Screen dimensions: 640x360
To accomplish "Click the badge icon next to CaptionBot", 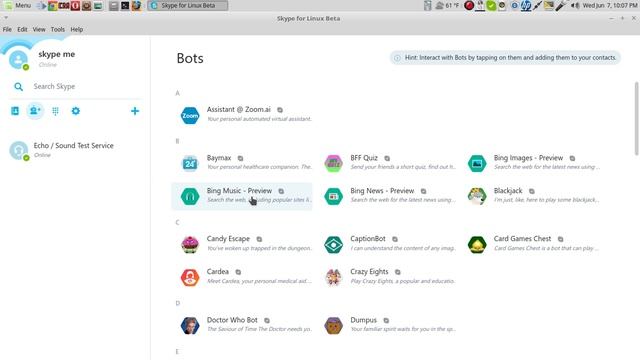I will (x=395, y=239).
